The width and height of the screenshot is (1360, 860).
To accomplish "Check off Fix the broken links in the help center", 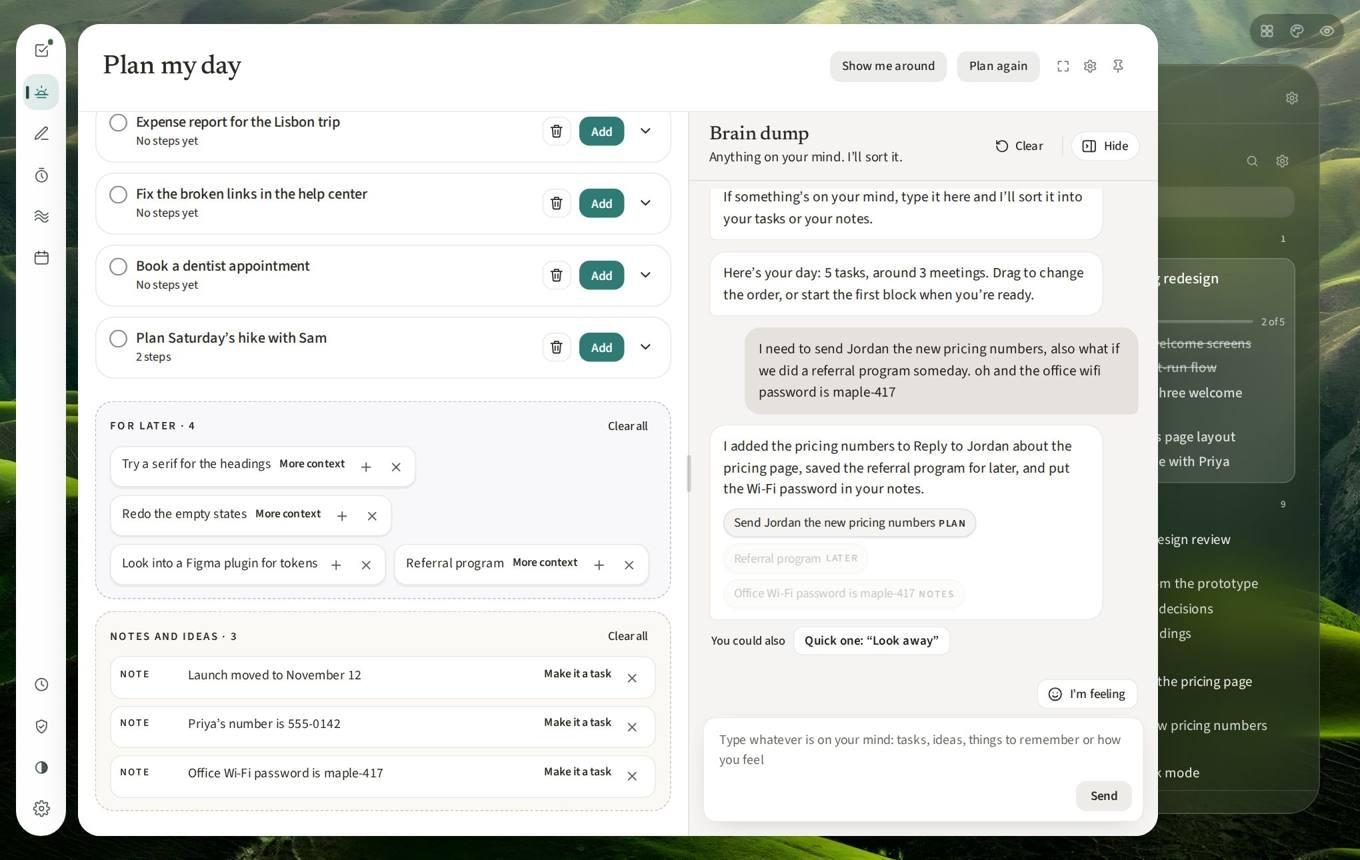I will 118,195.
